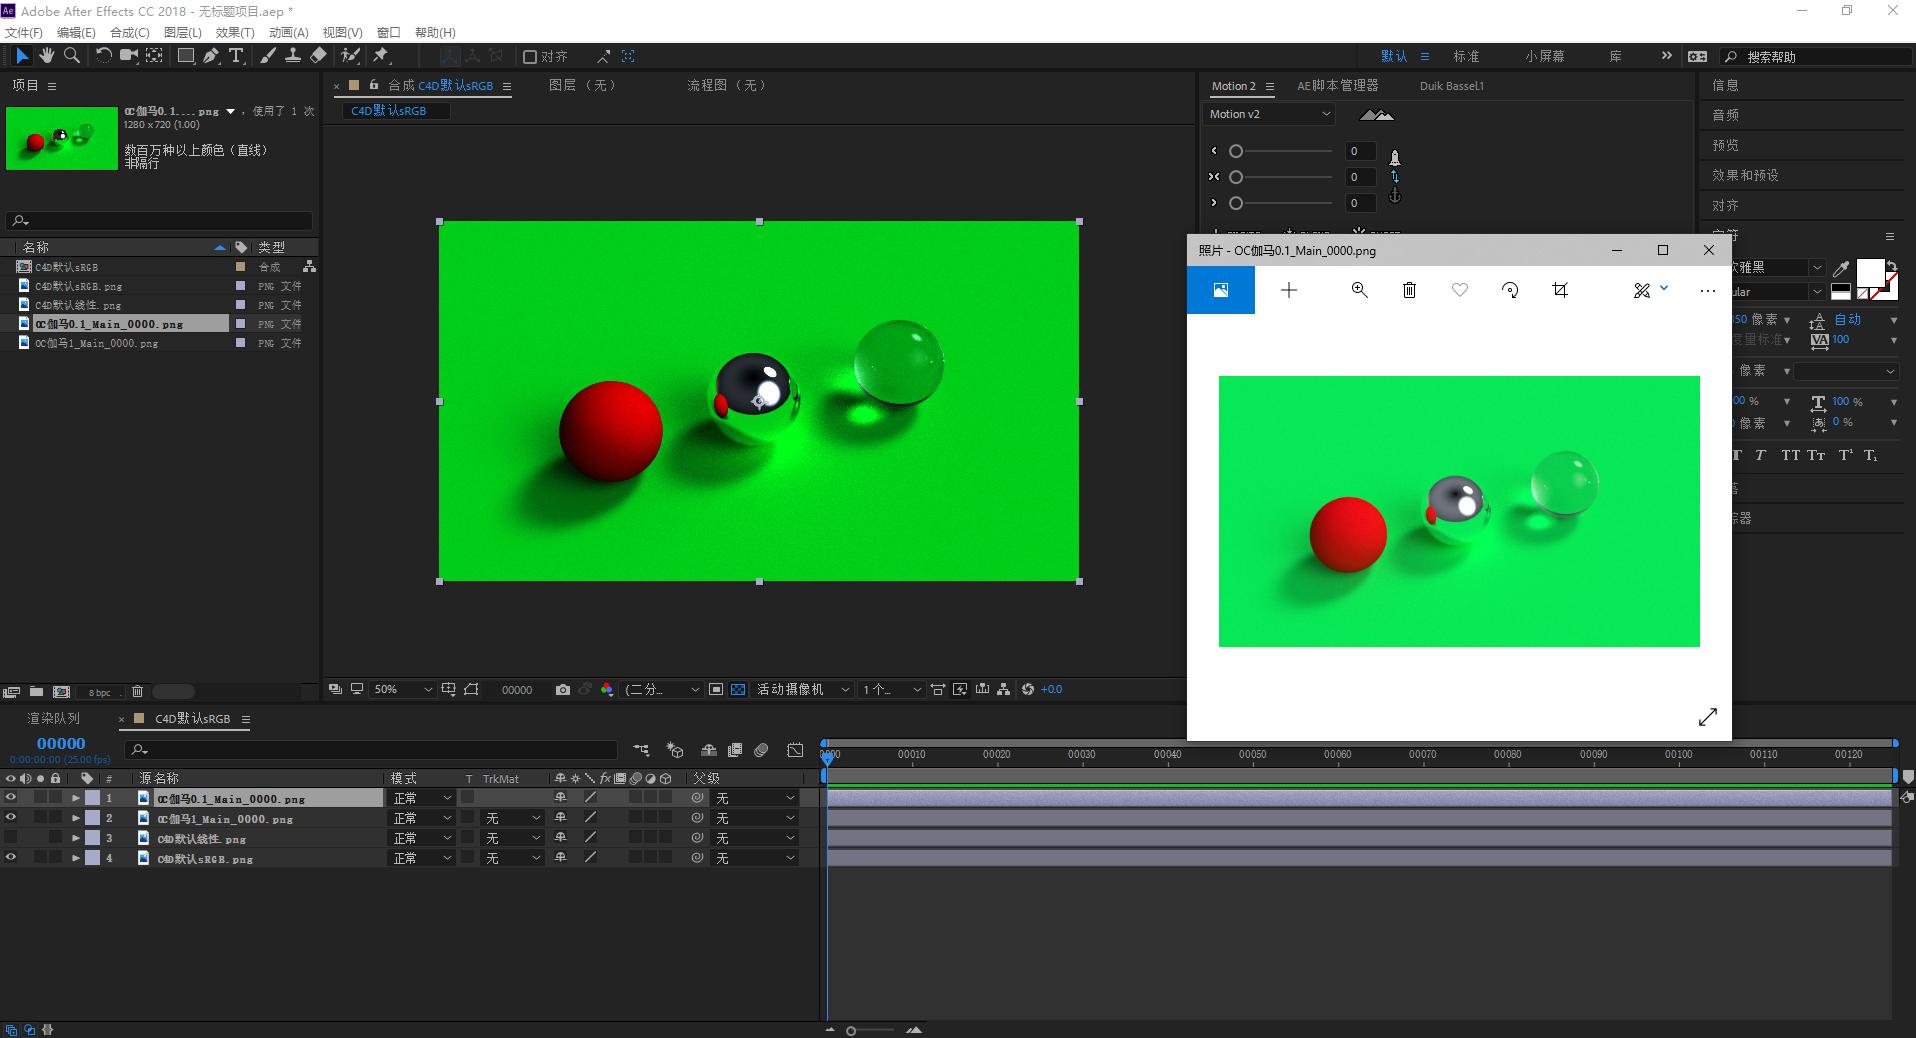Select the Pen tool

pos(211,56)
